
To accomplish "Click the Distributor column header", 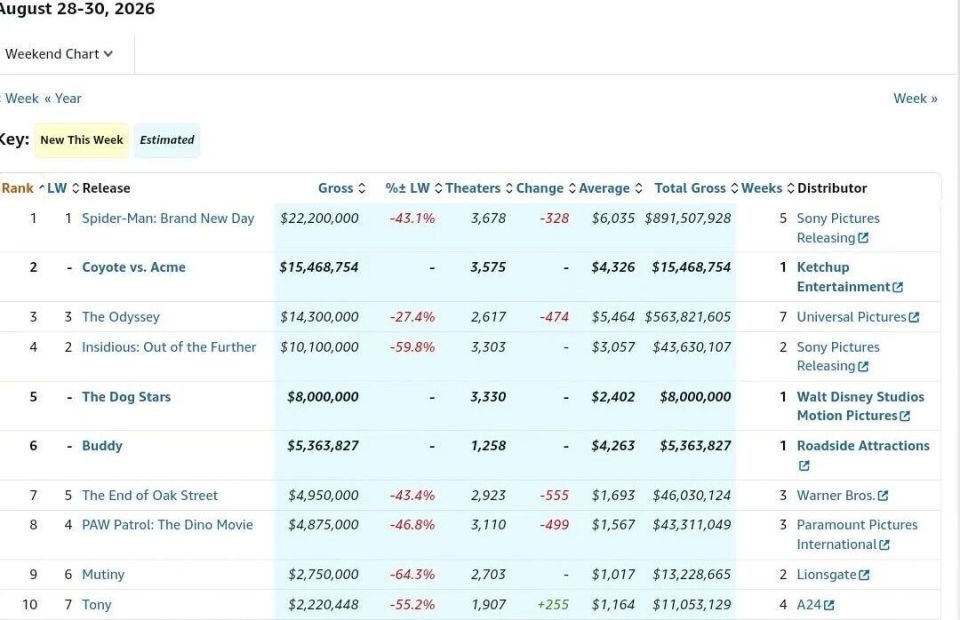I will [x=832, y=188].
